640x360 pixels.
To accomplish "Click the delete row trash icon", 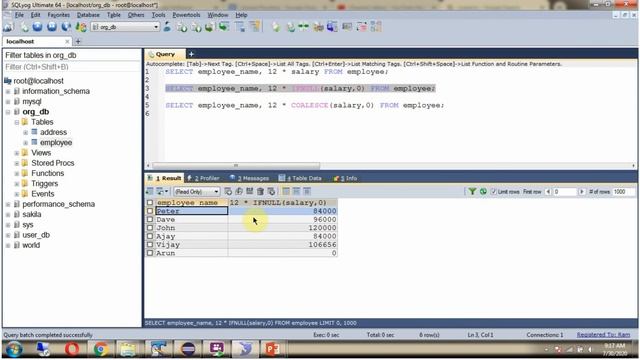I will [x=260, y=191].
